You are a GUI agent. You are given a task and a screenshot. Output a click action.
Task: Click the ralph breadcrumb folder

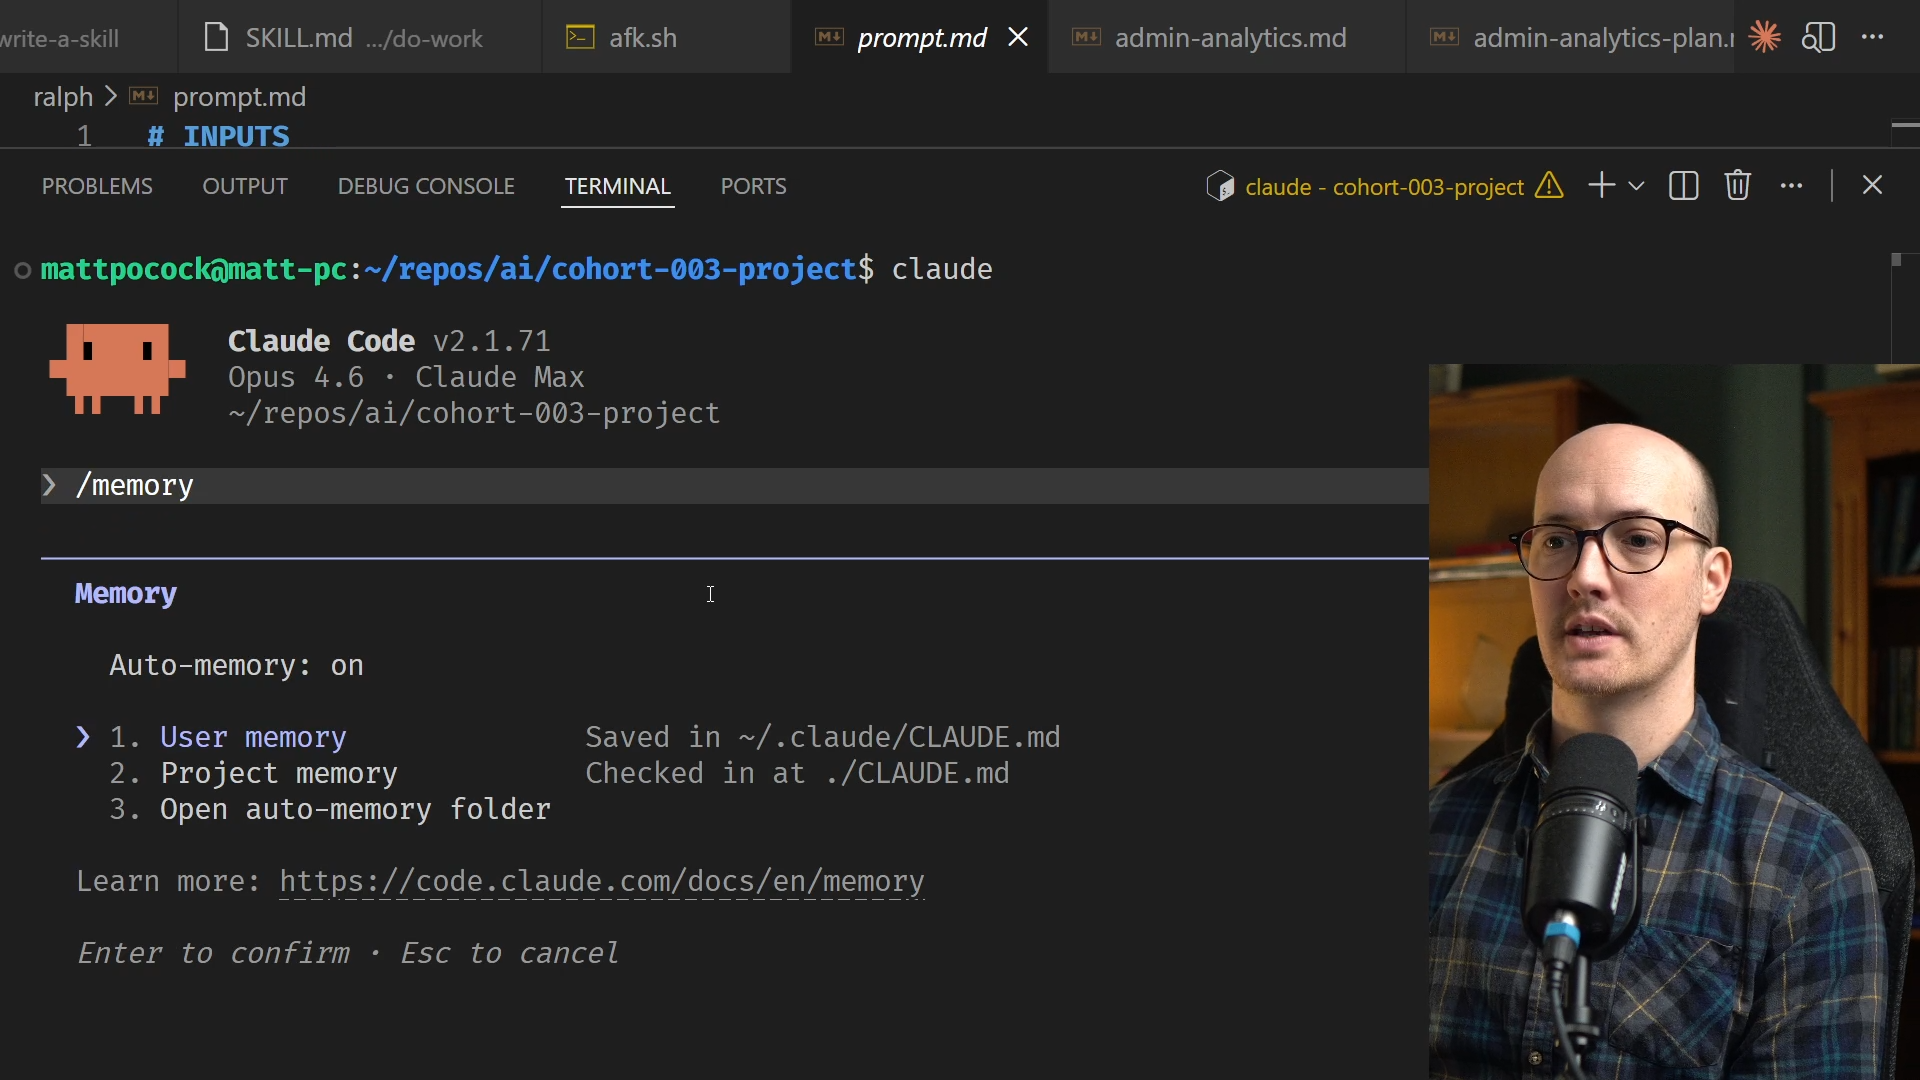[x=63, y=97]
